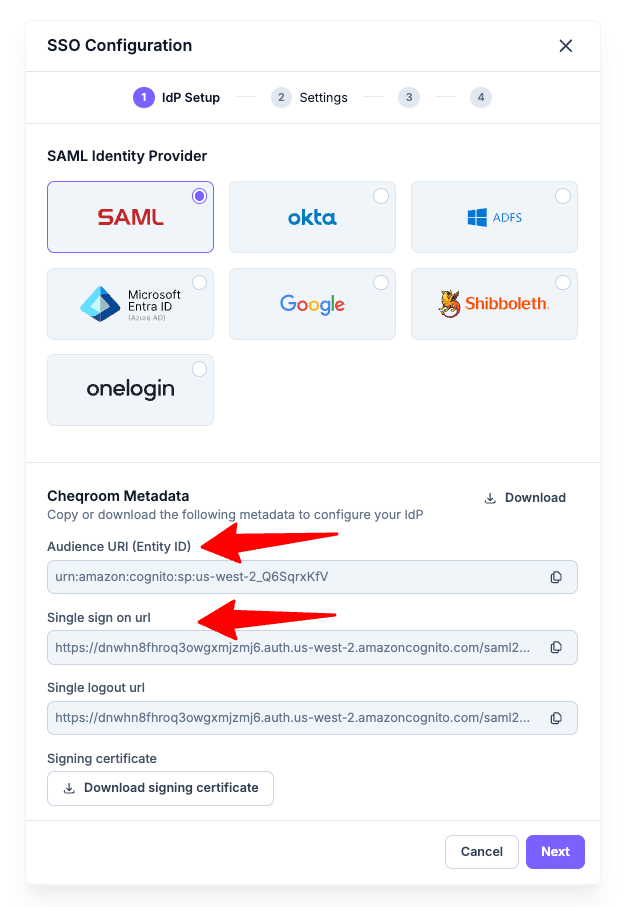The height and width of the screenshot is (907, 623).
Task: Select the onelogin radio button
Action: click(x=200, y=369)
